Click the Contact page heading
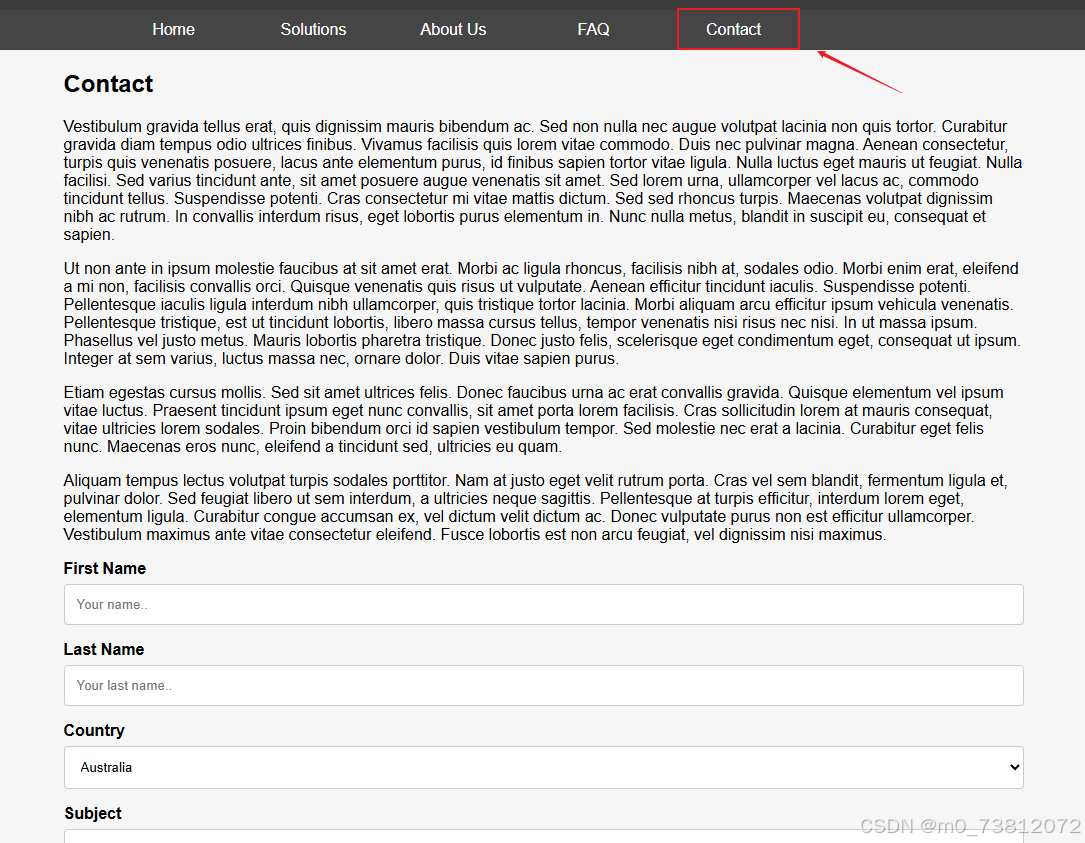Screen dimensions: 1085x843 (x=108, y=84)
